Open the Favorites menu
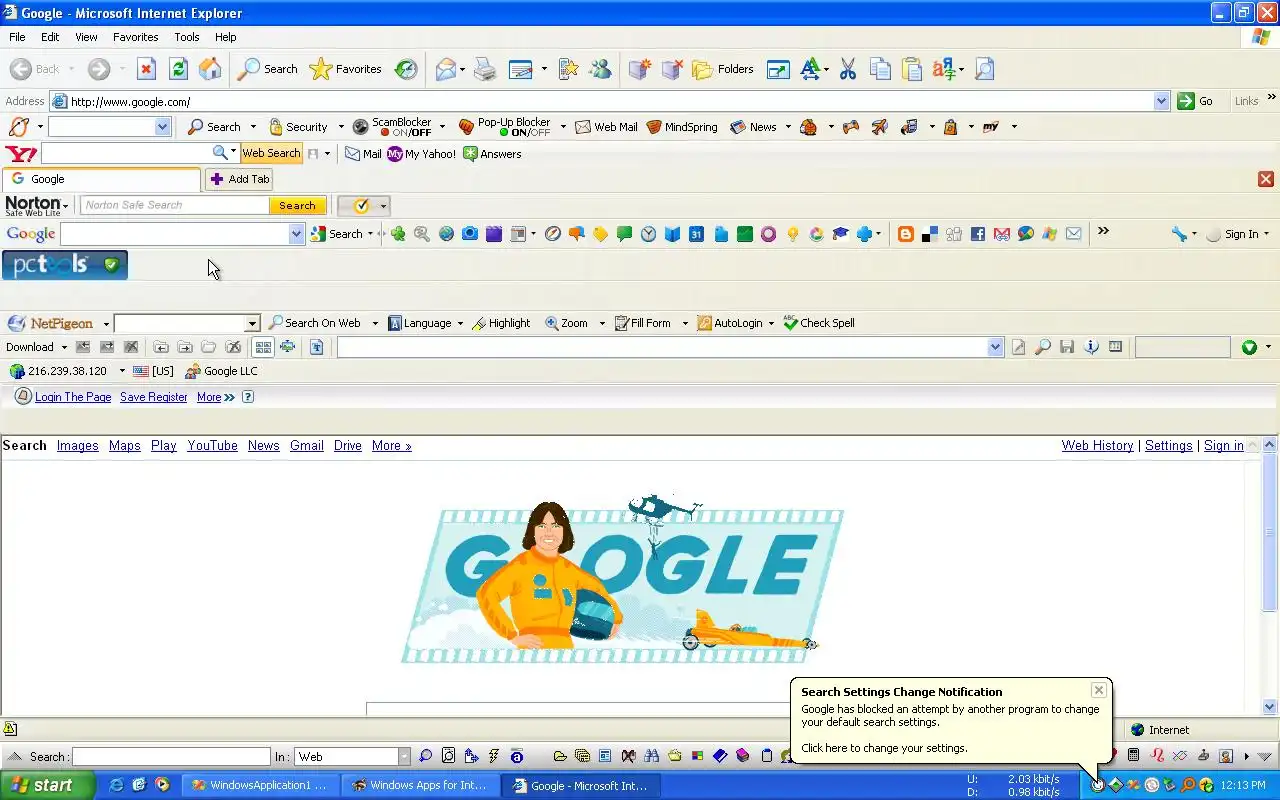Image resolution: width=1280 pixels, height=800 pixels. point(135,37)
